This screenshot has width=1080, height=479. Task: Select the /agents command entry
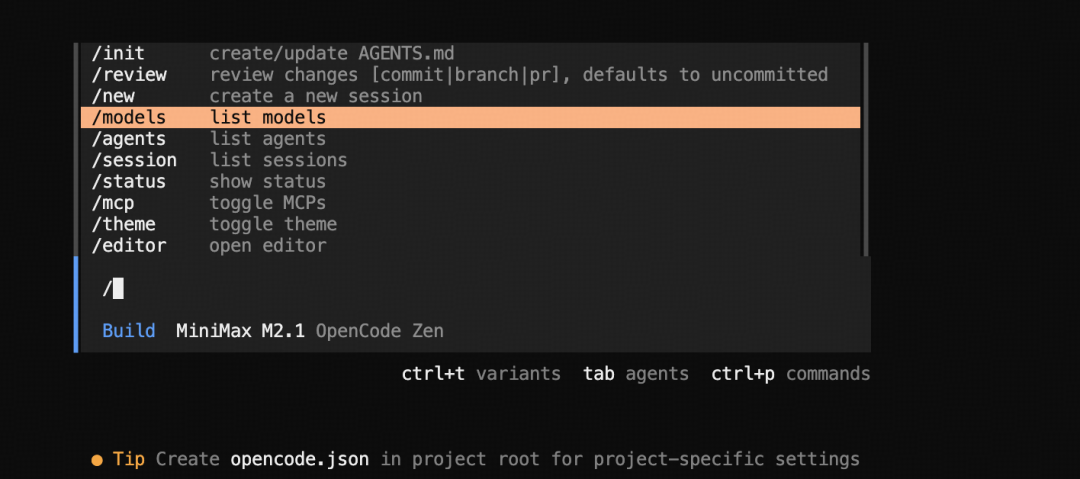pyautogui.click(x=129, y=139)
